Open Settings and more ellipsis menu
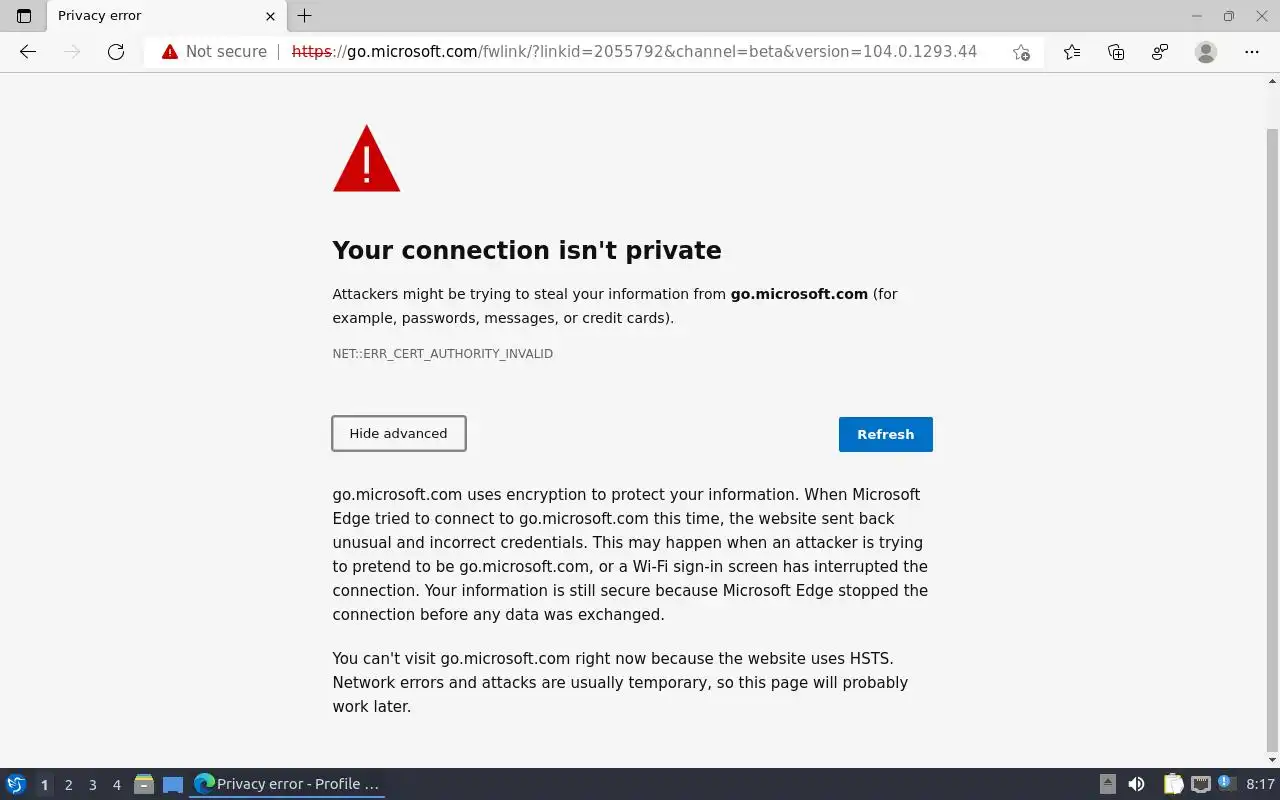 pyautogui.click(x=1252, y=52)
